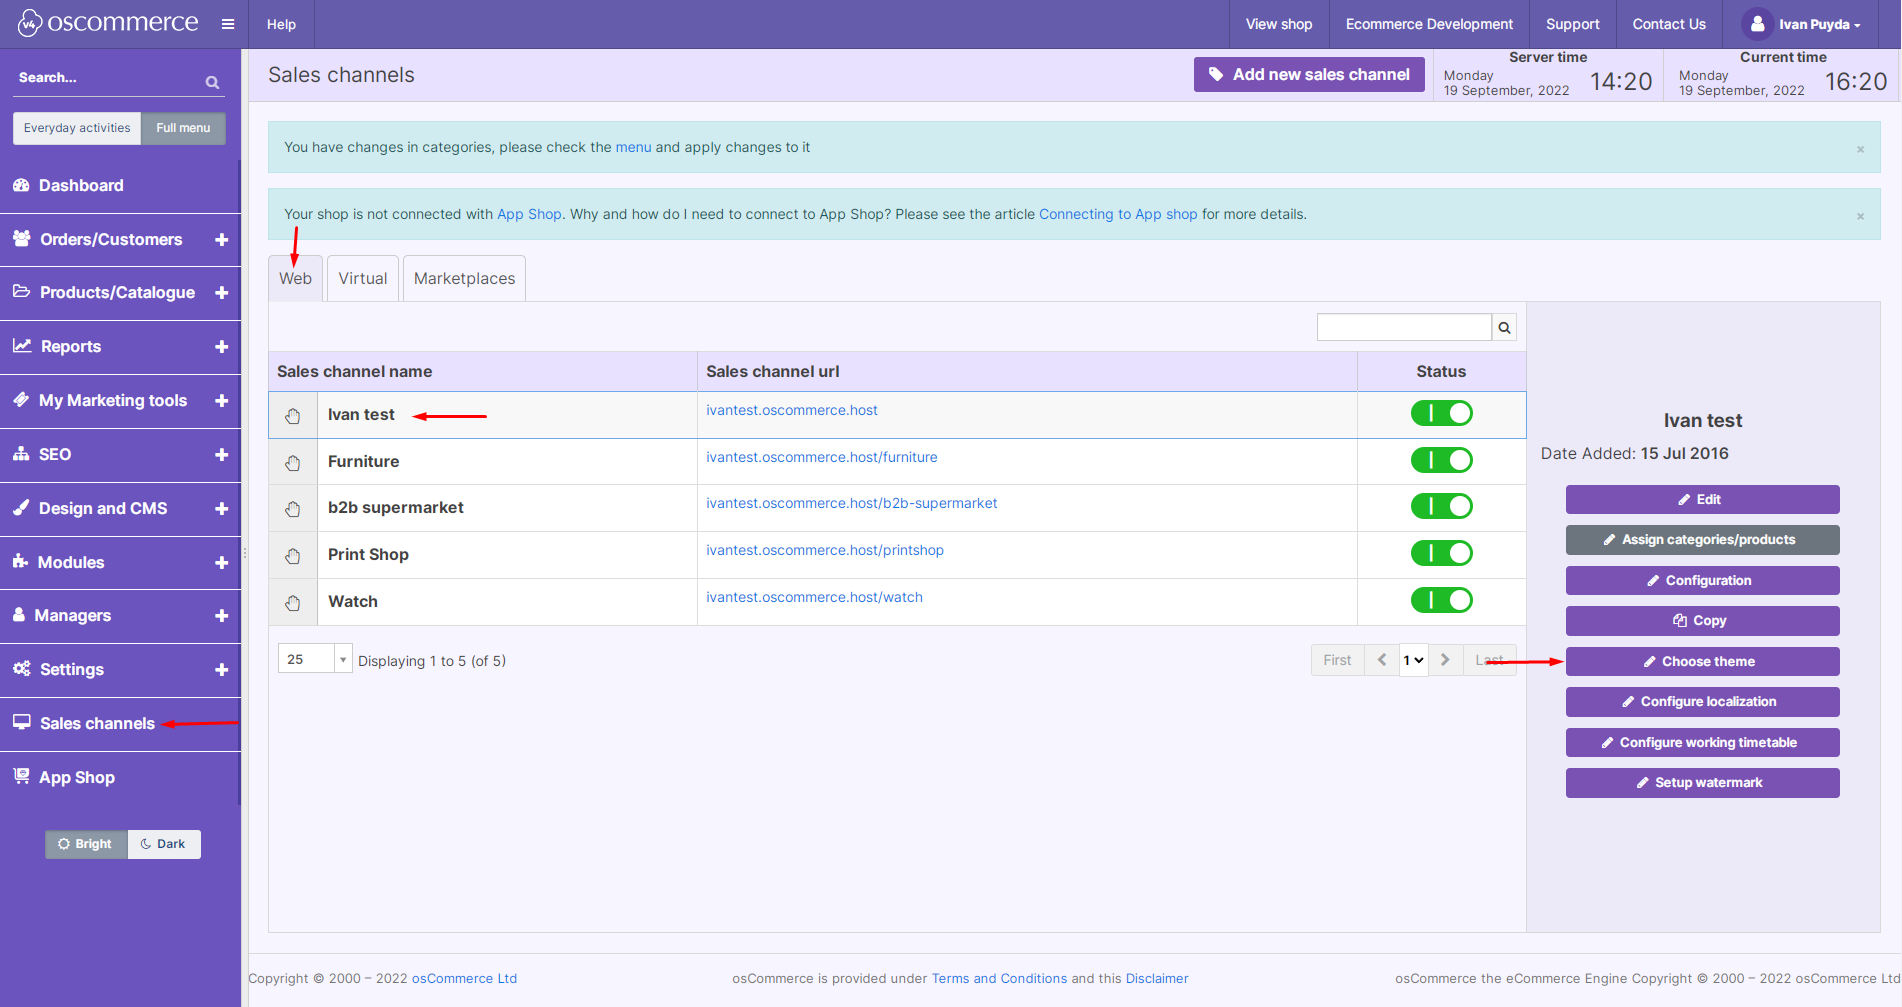The image size is (1902, 1007).
Task: Dismiss the categories changes notification
Action: click(x=1860, y=149)
